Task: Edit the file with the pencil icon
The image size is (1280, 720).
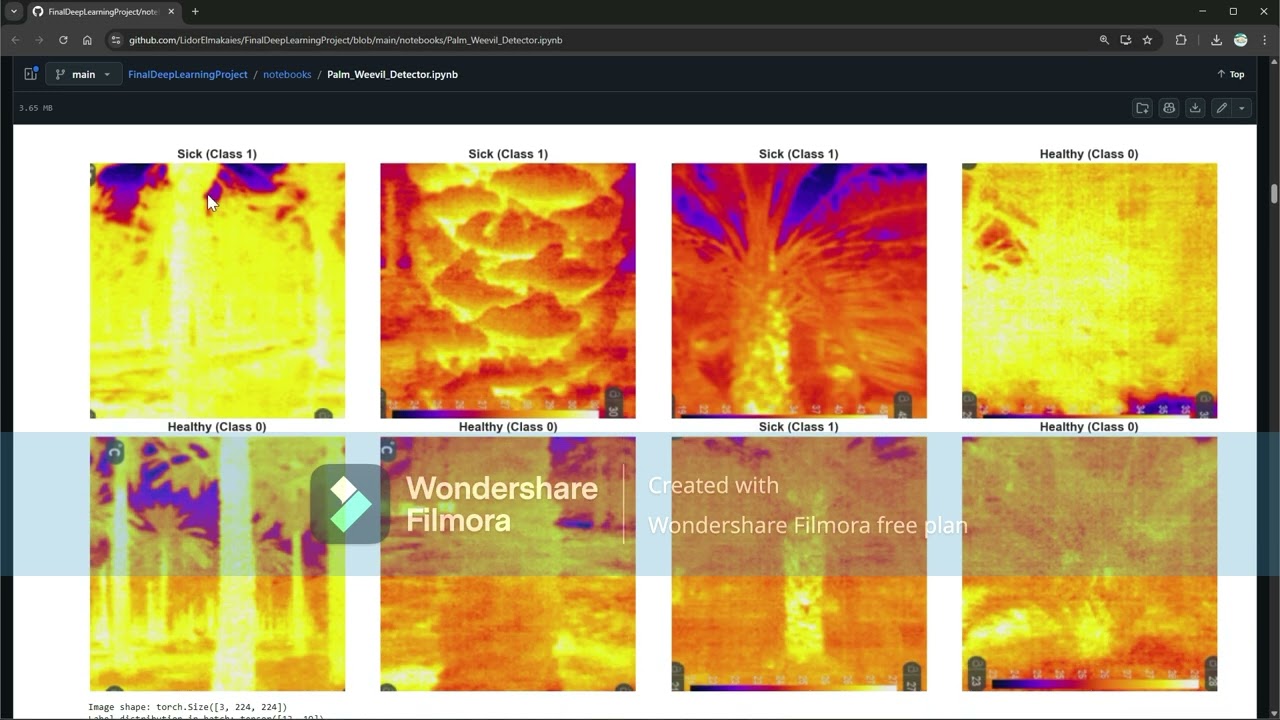Action: (1221, 108)
